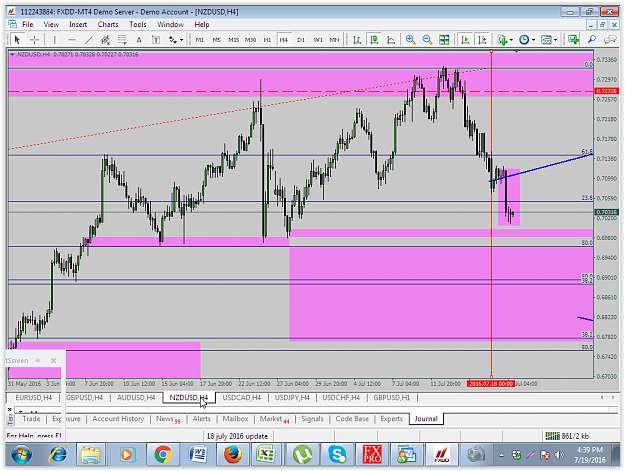Open periods clock dropdown
Viewport: 625px width, 471px height.
point(527,39)
